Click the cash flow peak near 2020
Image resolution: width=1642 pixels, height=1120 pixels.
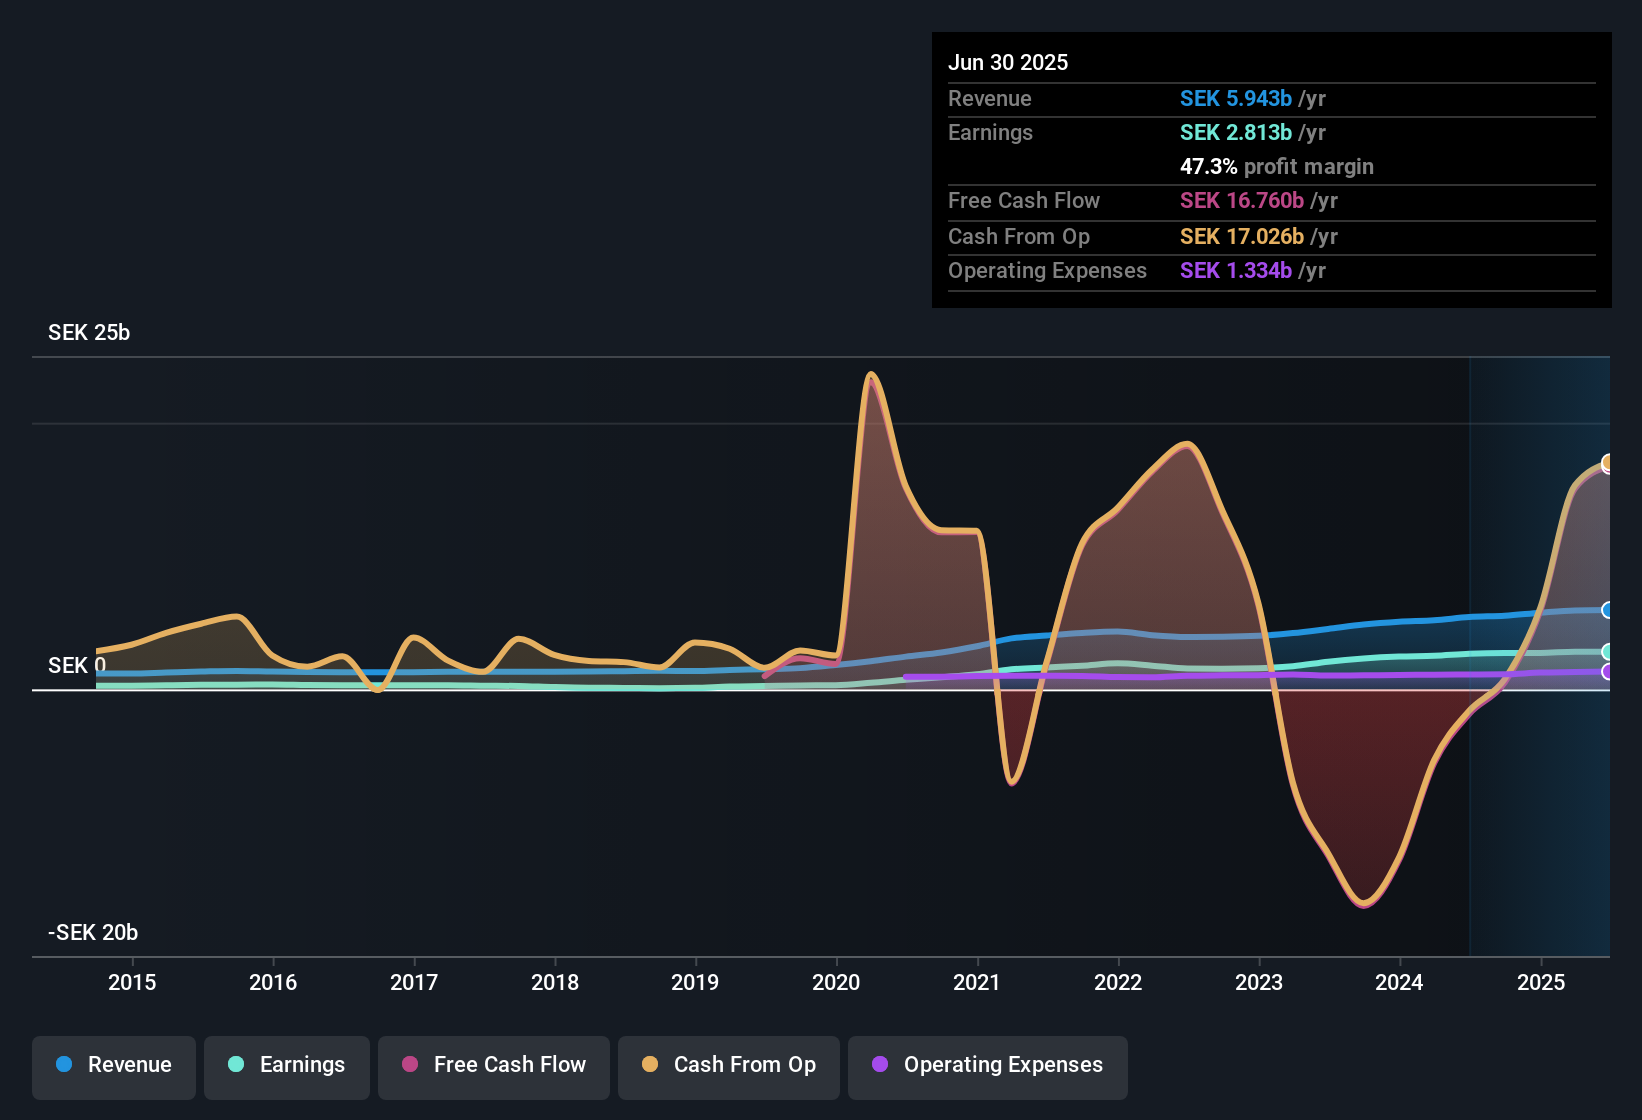pyautogui.click(x=871, y=375)
